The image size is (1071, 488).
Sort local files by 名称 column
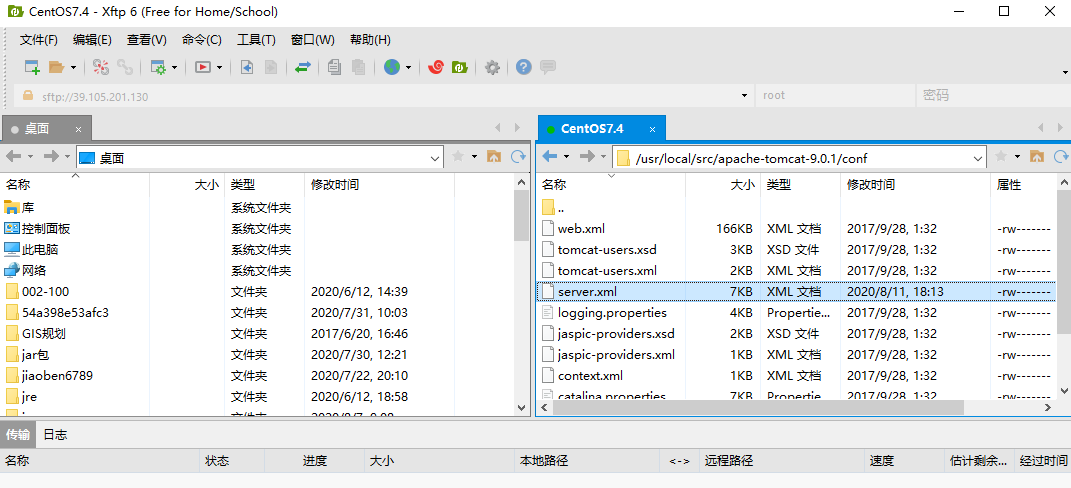click(75, 185)
